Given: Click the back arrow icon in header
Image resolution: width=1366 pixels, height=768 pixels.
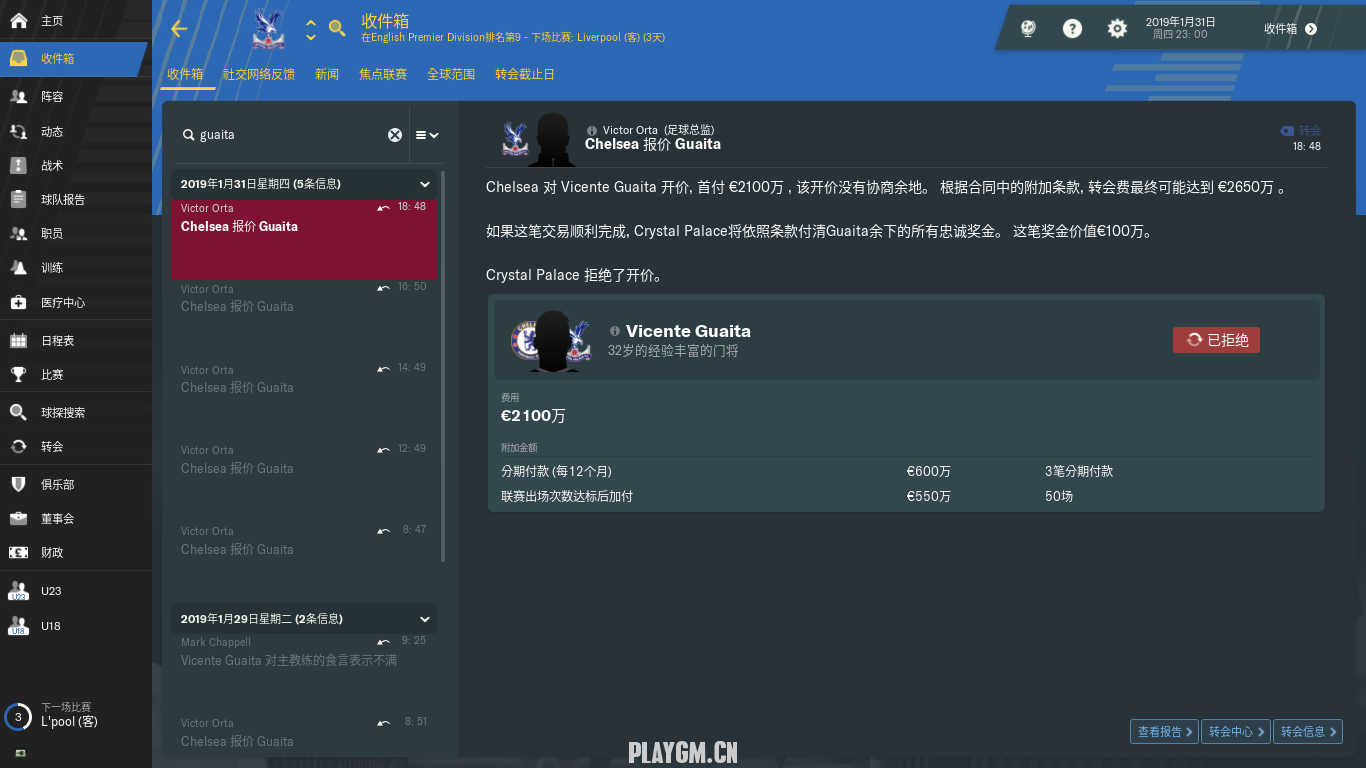Looking at the screenshot, I should [x=179, y=29].
